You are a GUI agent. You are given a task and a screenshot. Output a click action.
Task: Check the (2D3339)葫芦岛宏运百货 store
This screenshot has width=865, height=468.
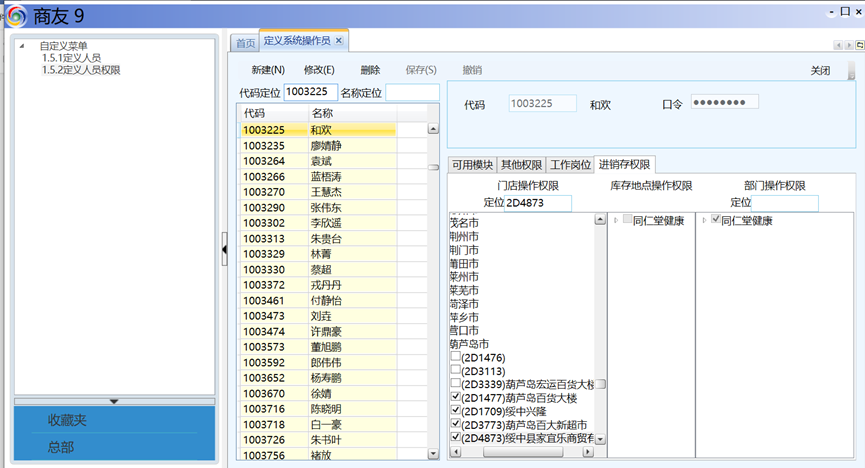455,383
